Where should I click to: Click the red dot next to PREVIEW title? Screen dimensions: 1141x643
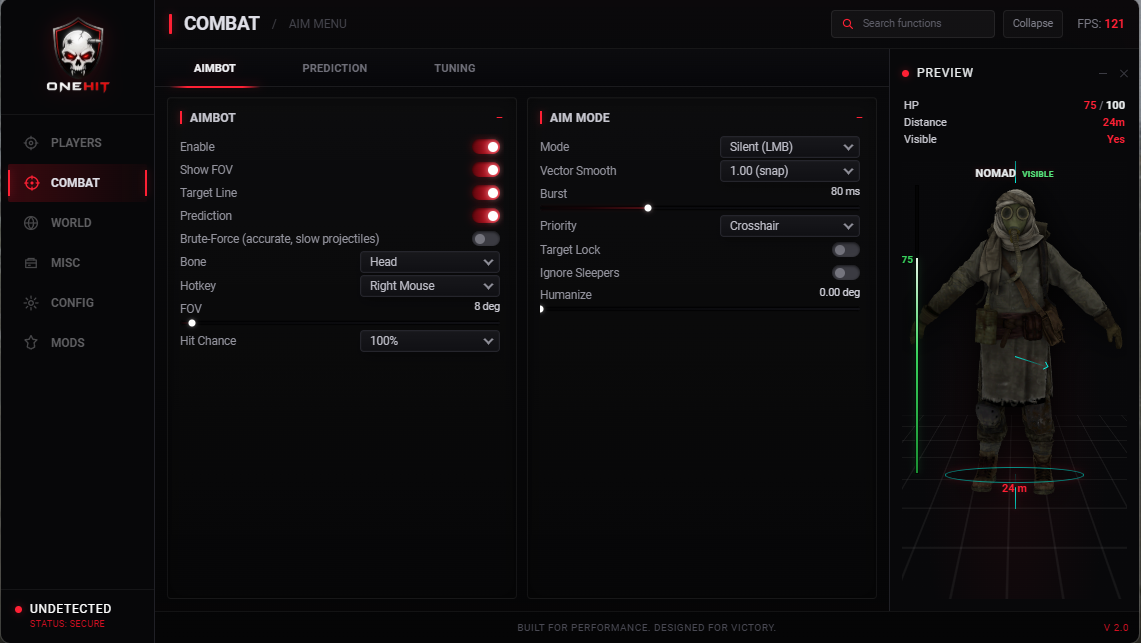(905, 73)
